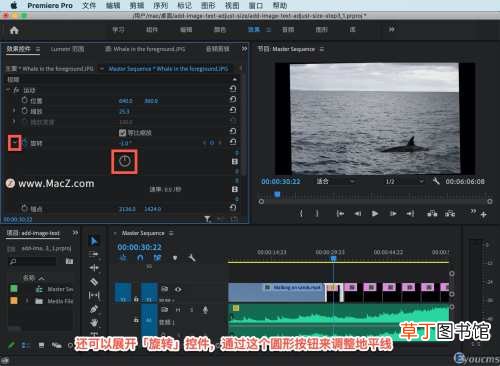Select the Track Select Forward tool
The height and width of the screenshot is (366, 500).
(x=94, y=254)
